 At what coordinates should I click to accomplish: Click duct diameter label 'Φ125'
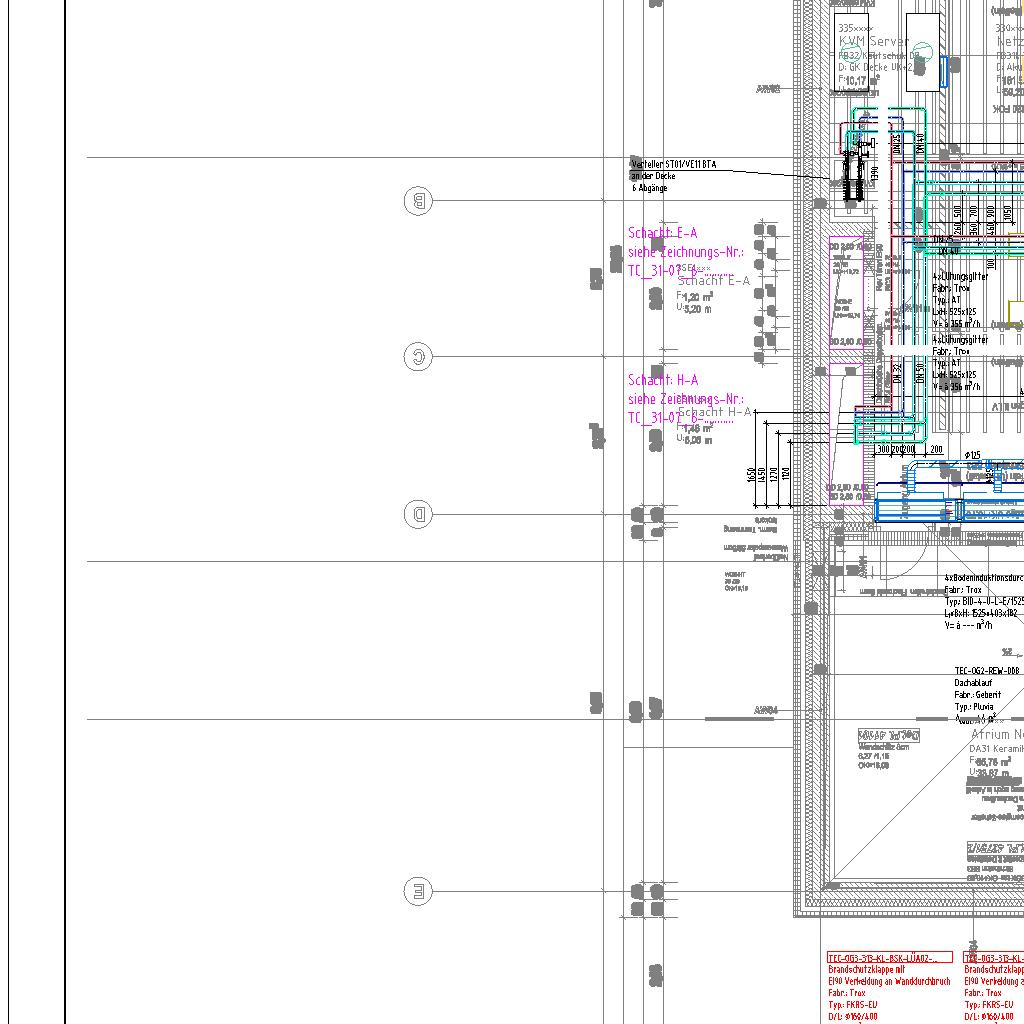(x=972, y=455)
